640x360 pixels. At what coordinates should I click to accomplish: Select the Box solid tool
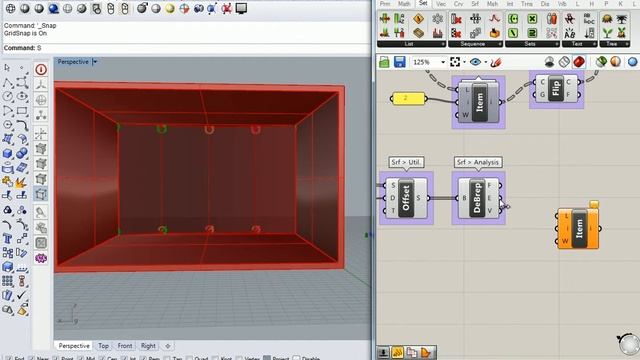tap(7, 153)
